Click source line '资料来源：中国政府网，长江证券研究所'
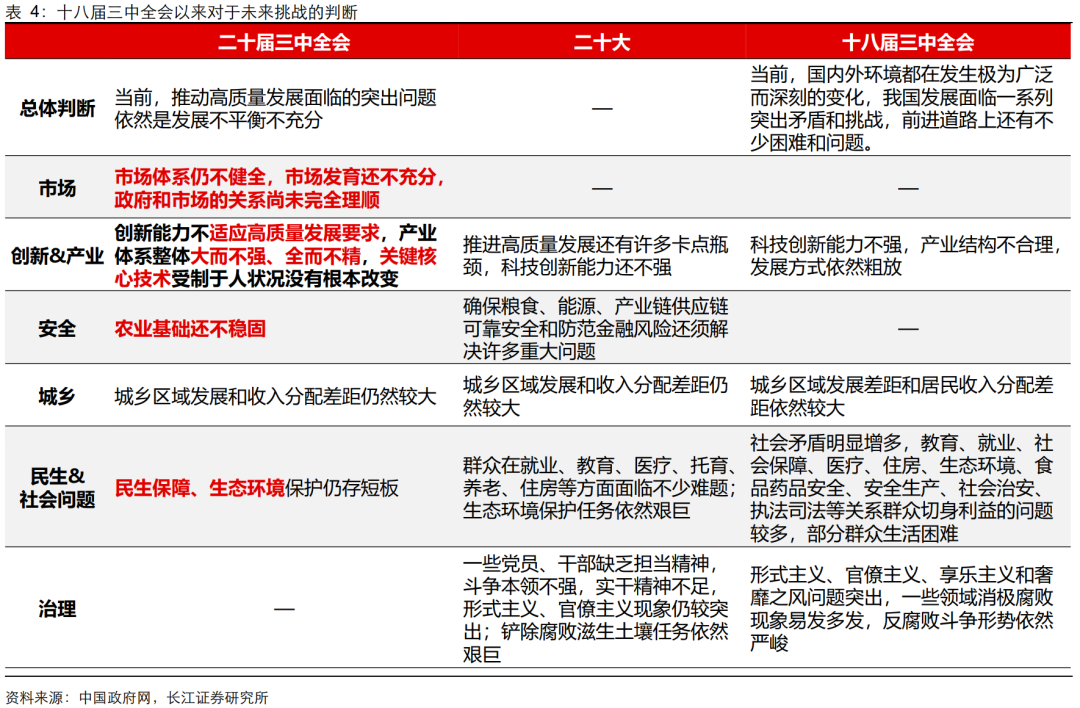Viewport: 1080px width, 708px height. tap(136, 697)
